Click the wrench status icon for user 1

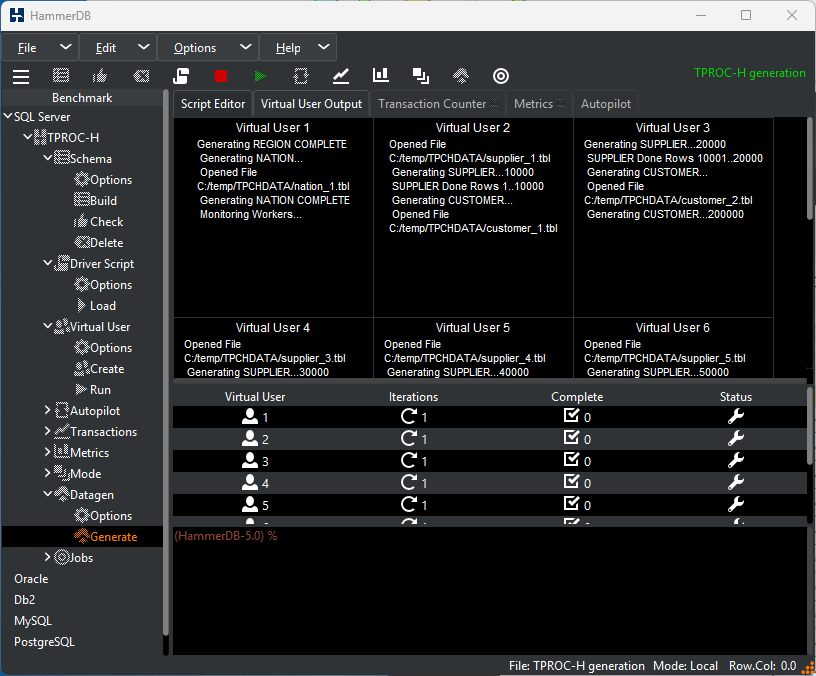[736, 416]
